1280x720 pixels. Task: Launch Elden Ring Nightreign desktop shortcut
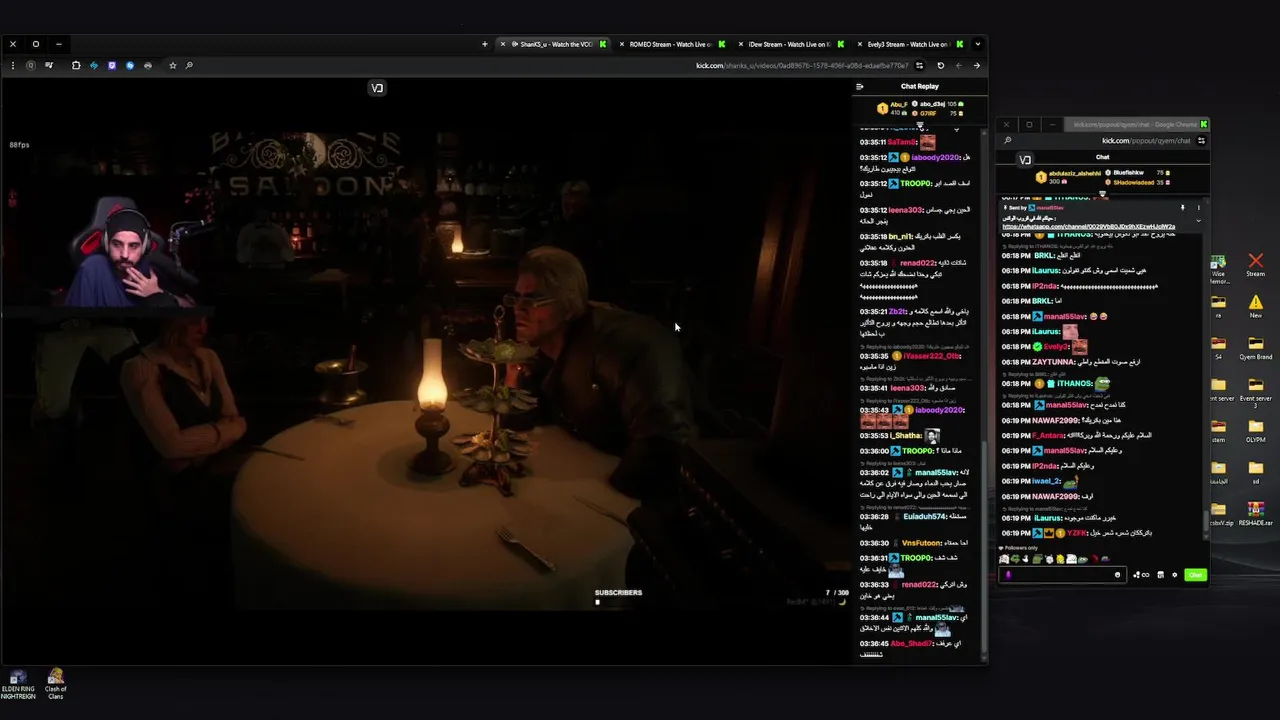point(17,684)
